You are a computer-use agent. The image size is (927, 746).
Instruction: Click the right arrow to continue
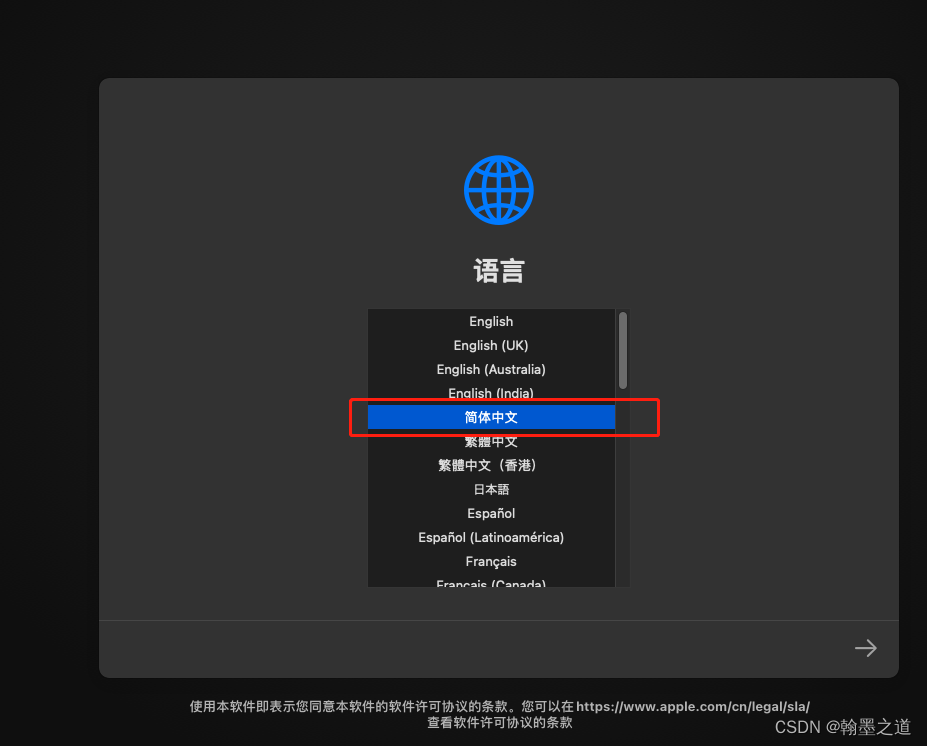coord(864,648)
